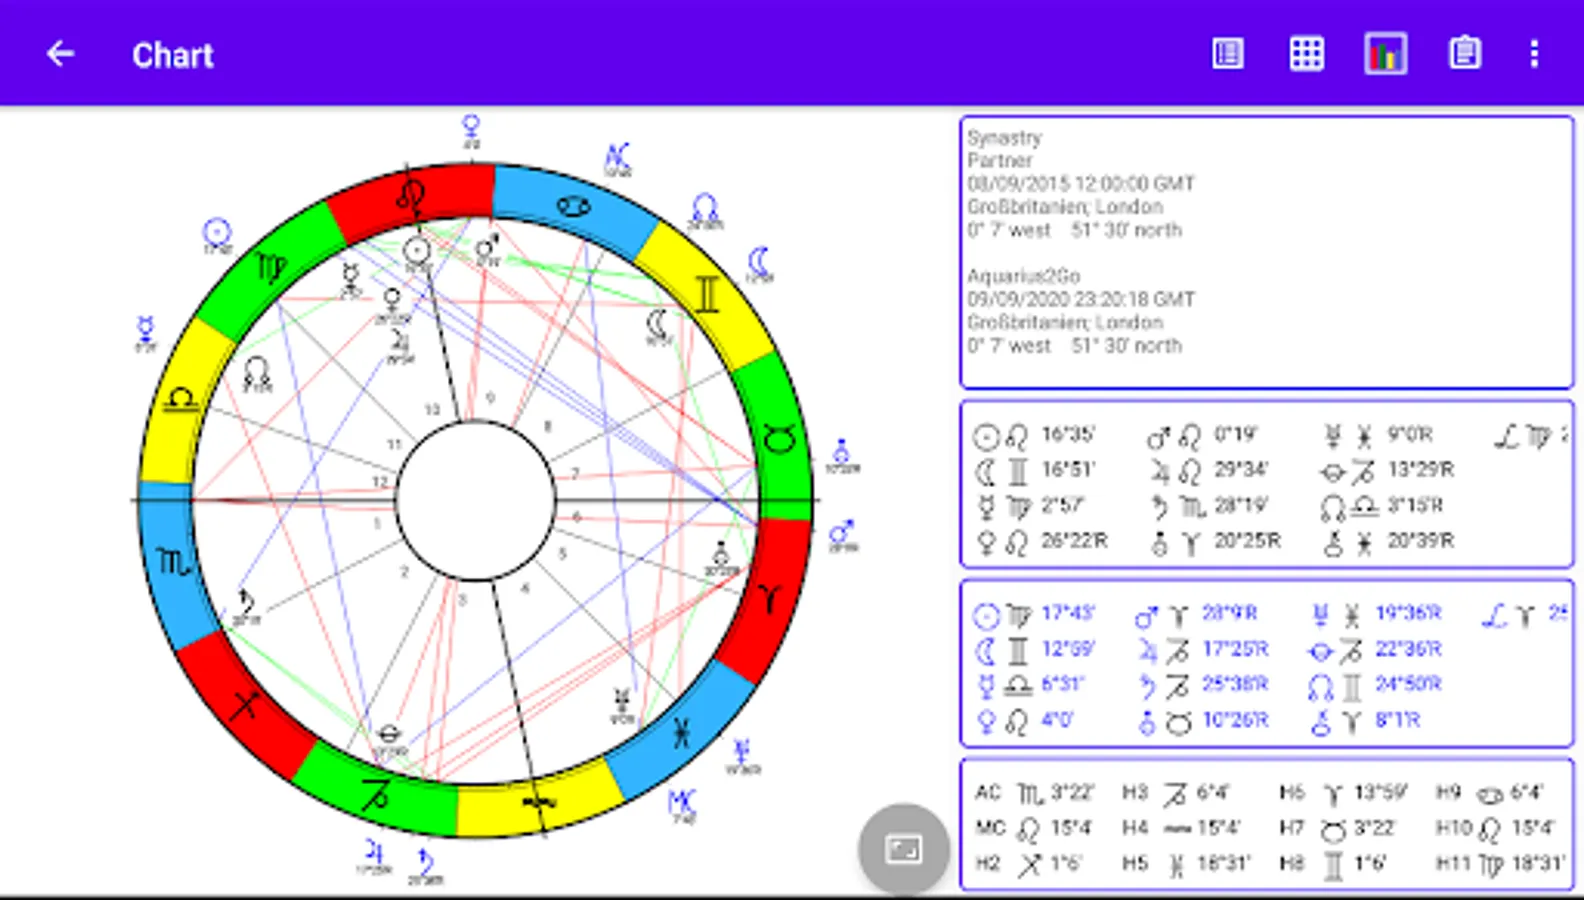Click the green Capricorn zodiac segment
Image resolution: width=1584 pixels, height=900 pixels.
point(376,793)
